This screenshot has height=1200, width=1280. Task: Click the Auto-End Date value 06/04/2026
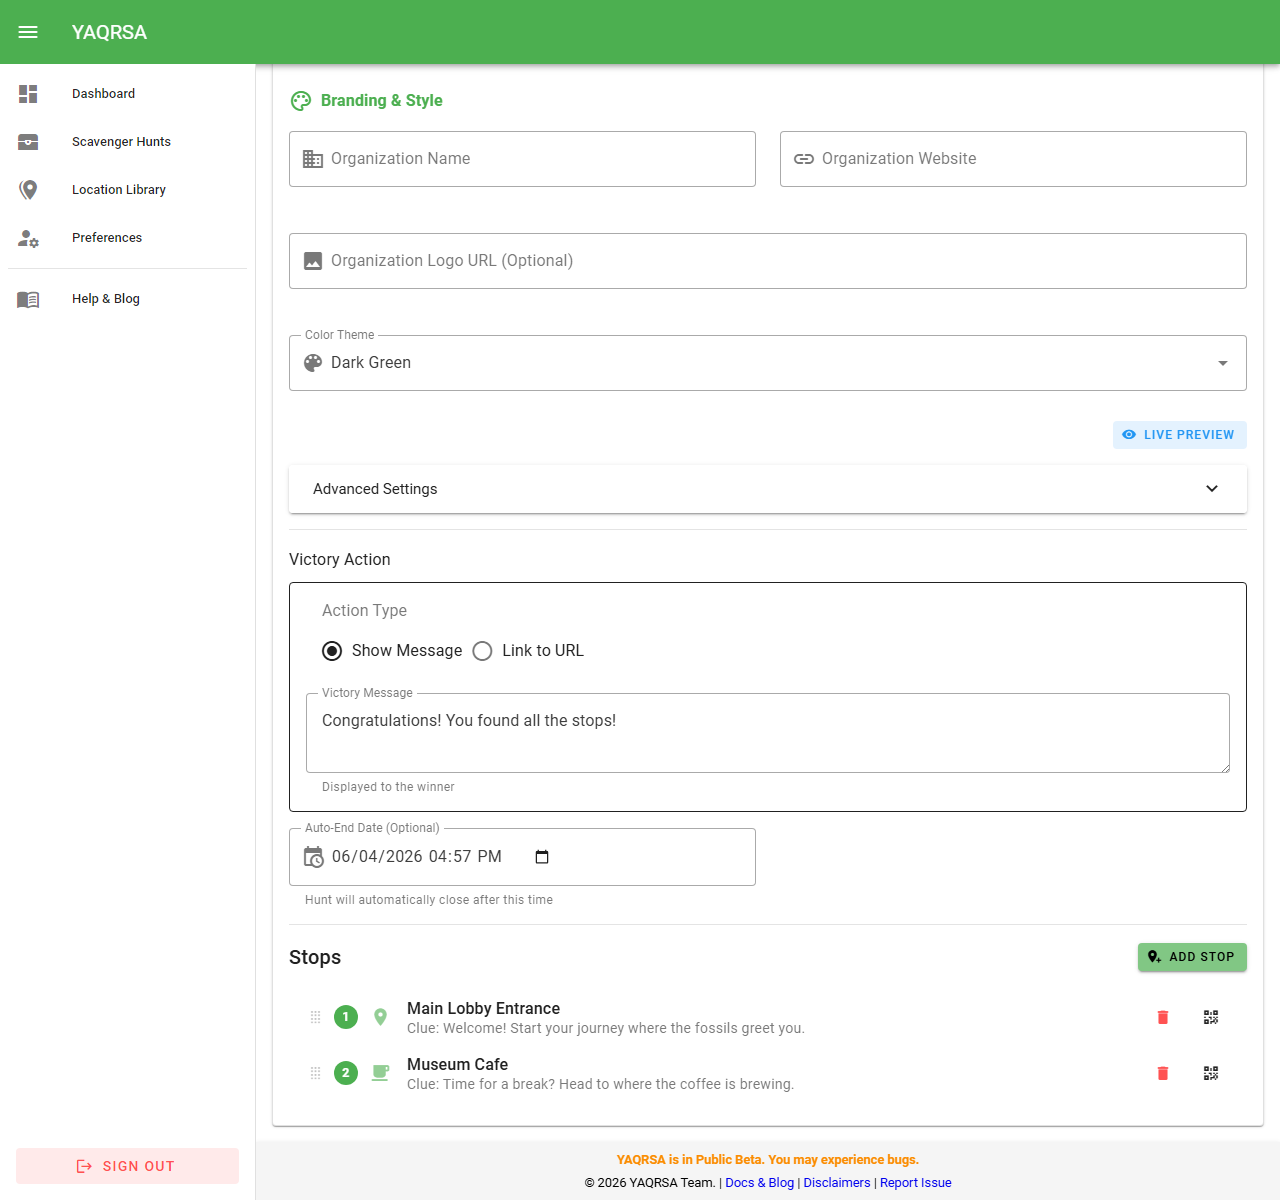377,857
